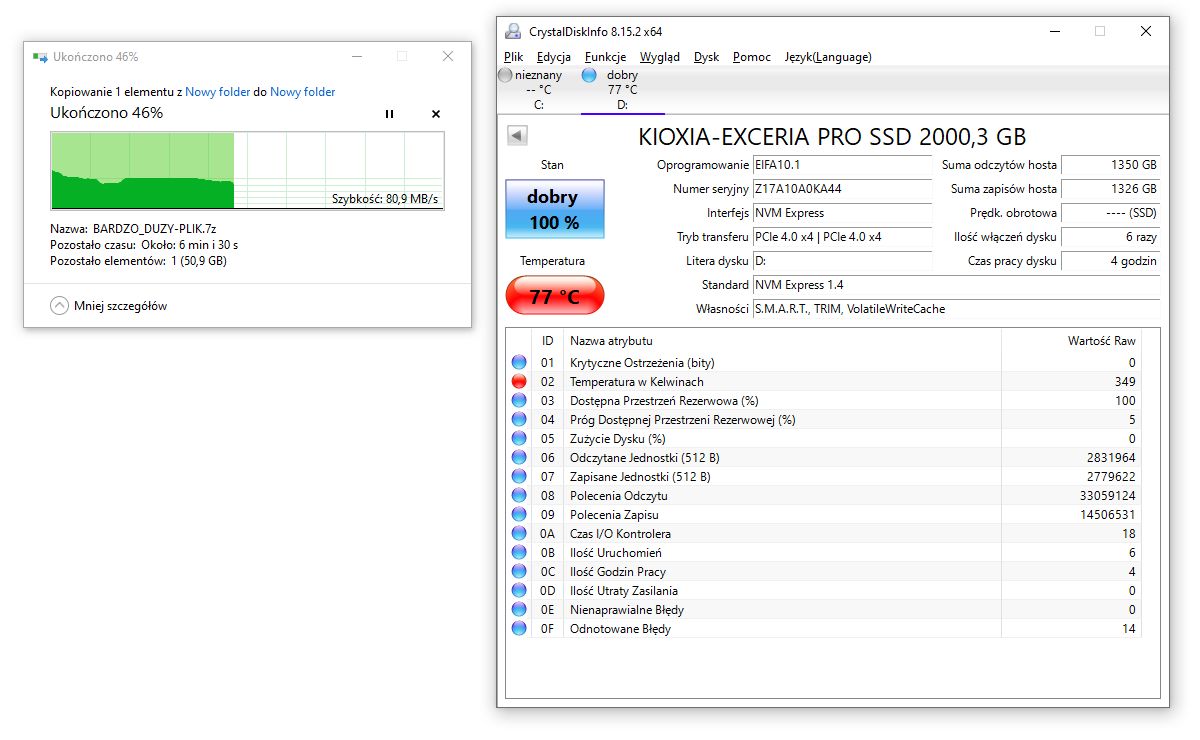The height and width of the screenshot is (740, 1200).
Task: Click the serial number field Z17A10A0KA44
Action: 842,189
